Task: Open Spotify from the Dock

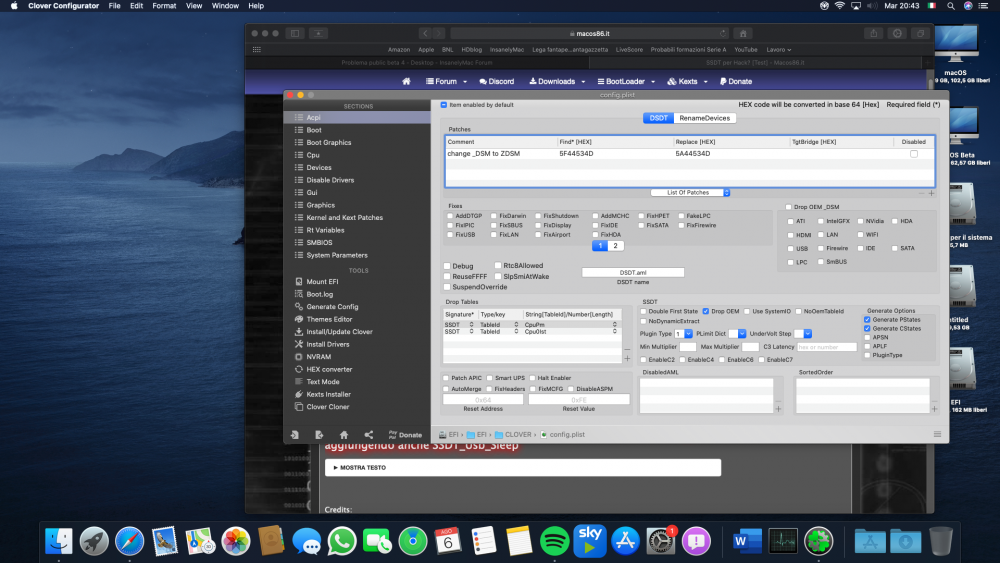Action: 554,541
